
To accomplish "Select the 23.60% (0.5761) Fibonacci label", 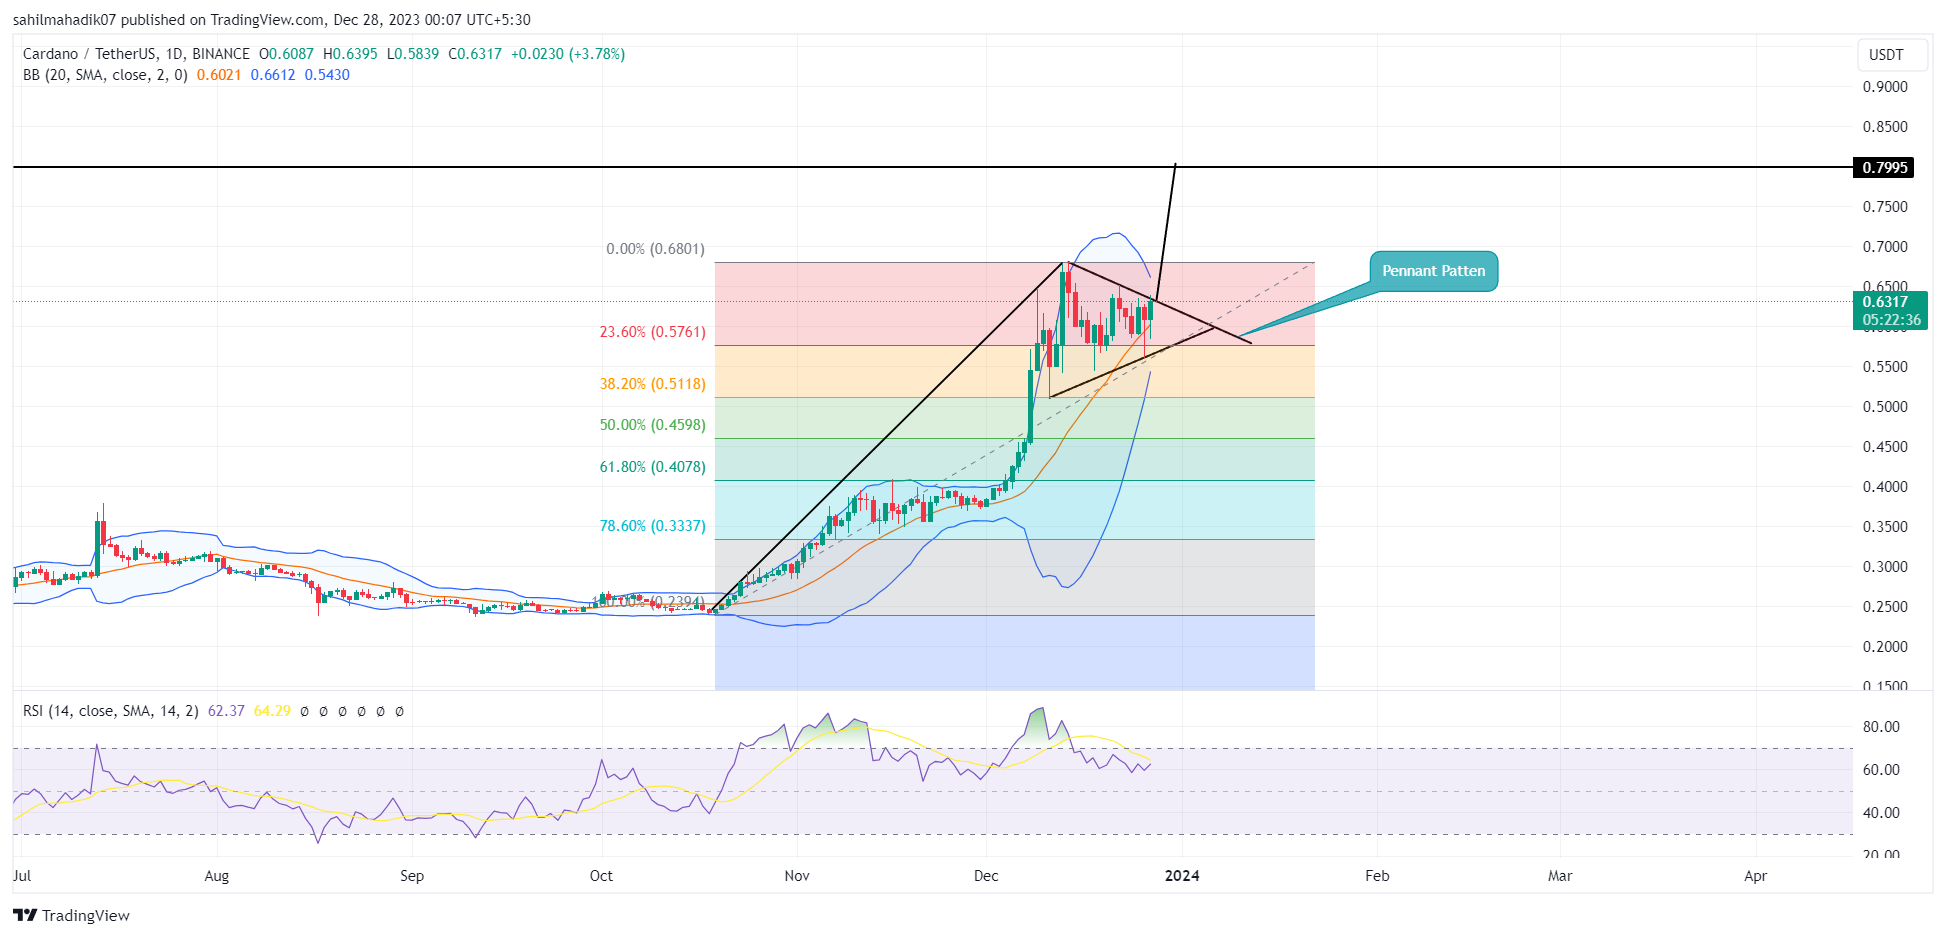I will point(652,332).
